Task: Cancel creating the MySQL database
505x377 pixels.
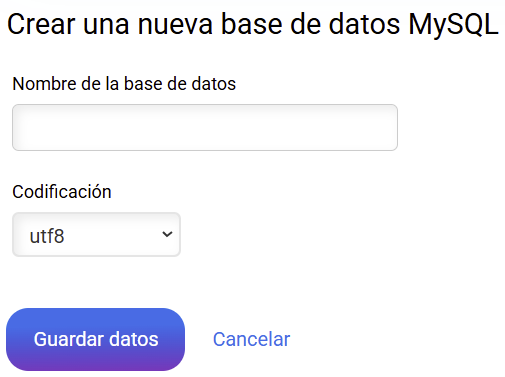Action: (x=251, y=339)
